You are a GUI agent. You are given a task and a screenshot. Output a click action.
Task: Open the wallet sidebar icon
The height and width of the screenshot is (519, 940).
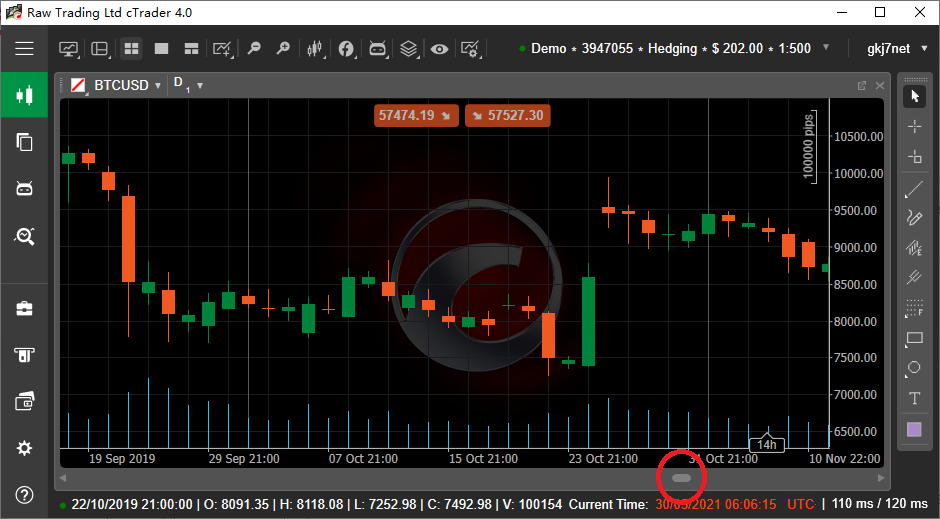point(24,402)
